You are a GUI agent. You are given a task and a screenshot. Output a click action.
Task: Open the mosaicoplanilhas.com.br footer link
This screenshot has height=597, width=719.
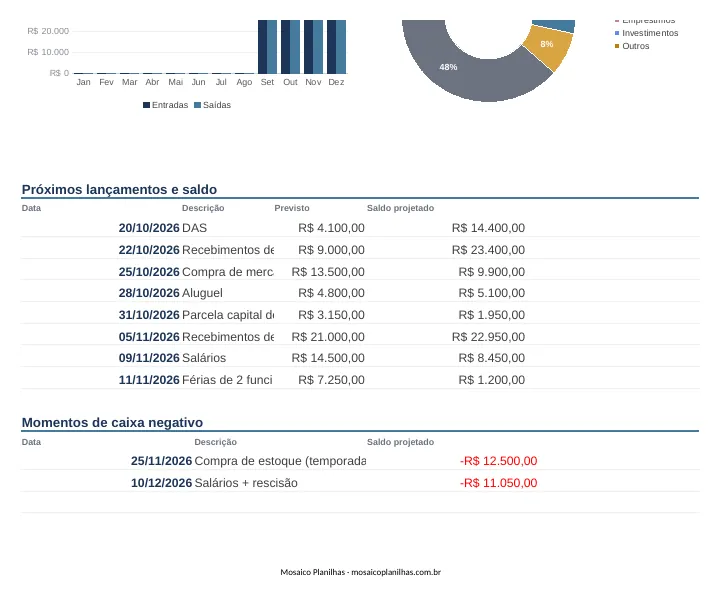[x=396, y=572]
